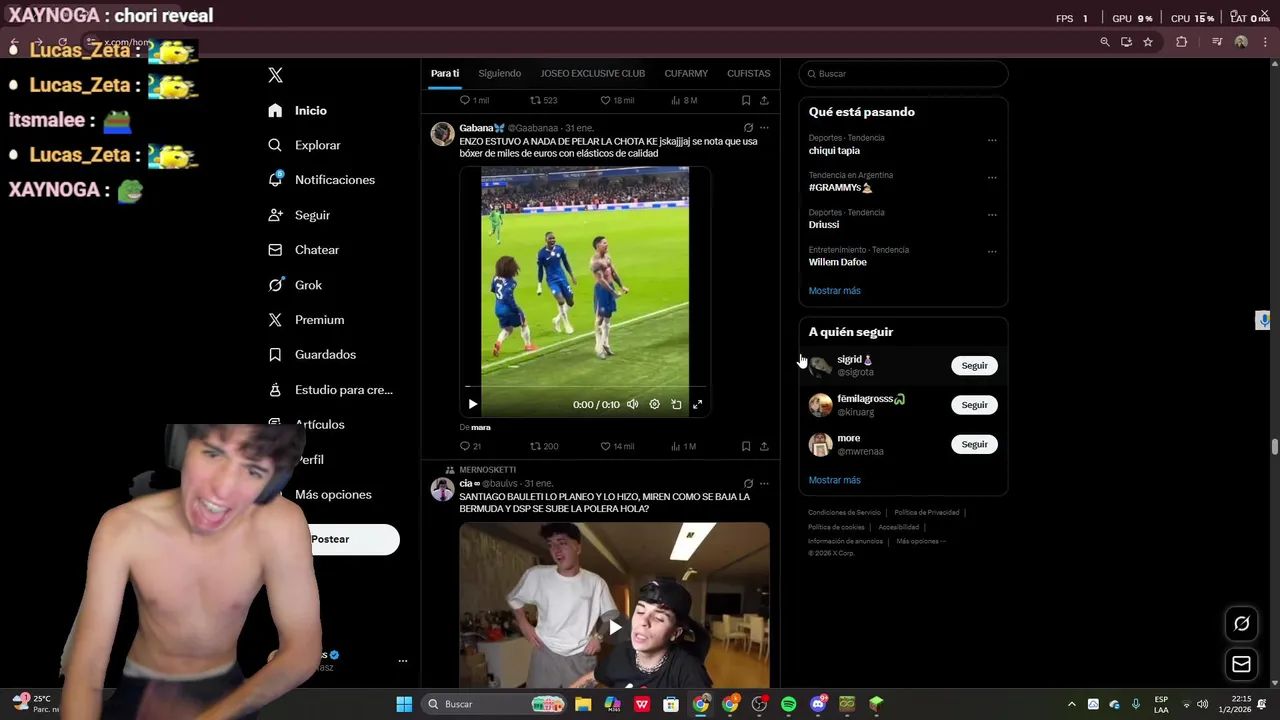Image resolution: width=1280 pixels, height=720 pixels.
Task: Open video settings gear icon
Action: (654, 404)
